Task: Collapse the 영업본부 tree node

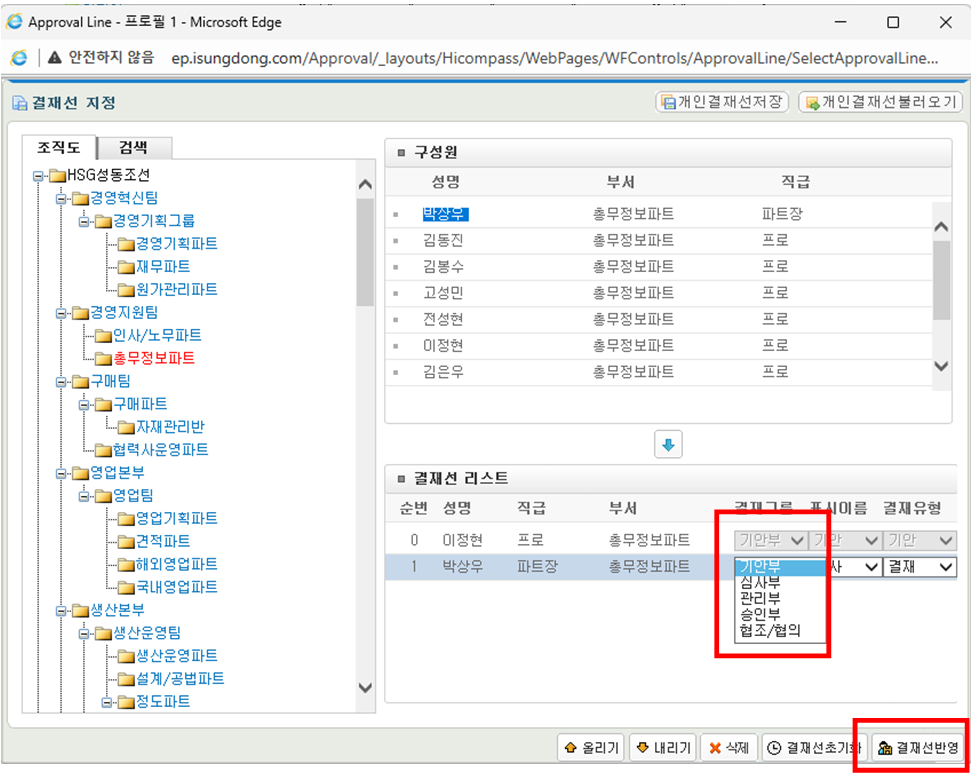Action: coord(61,473)
